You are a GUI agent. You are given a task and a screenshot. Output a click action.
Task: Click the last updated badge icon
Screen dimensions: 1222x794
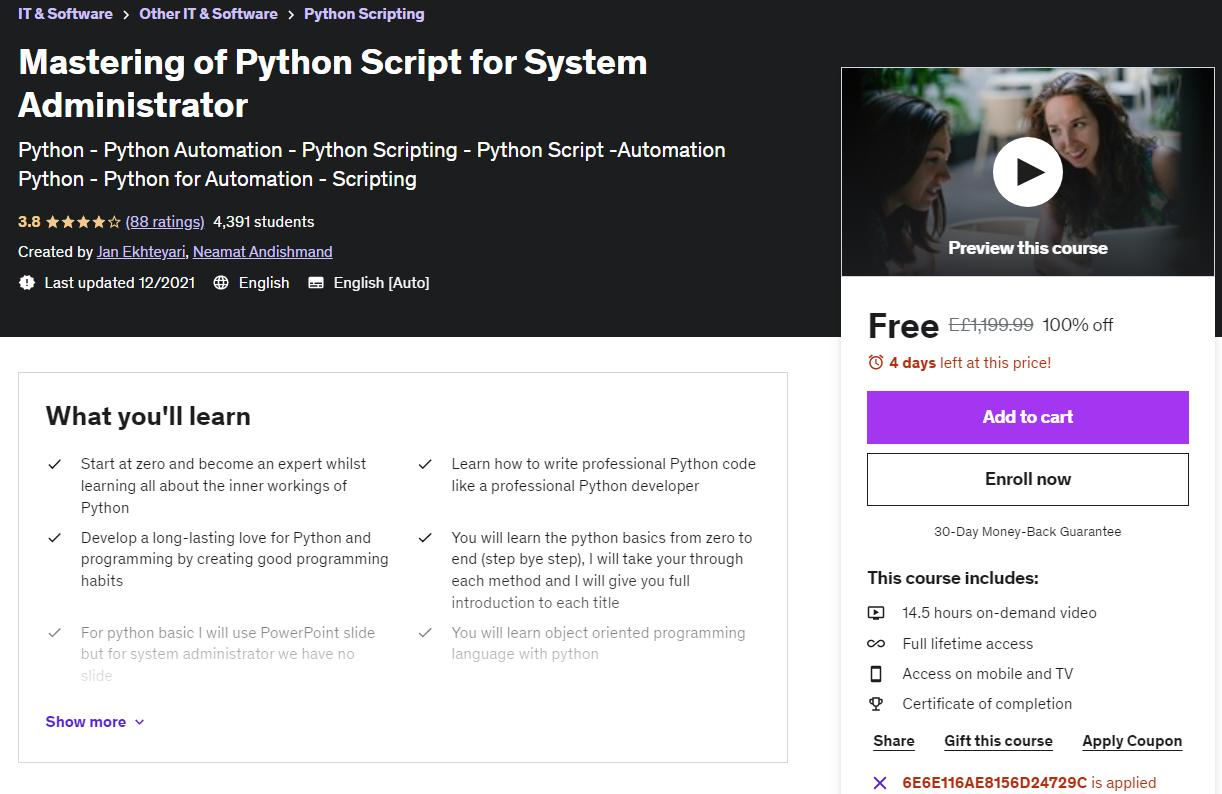tap(27, 283)
